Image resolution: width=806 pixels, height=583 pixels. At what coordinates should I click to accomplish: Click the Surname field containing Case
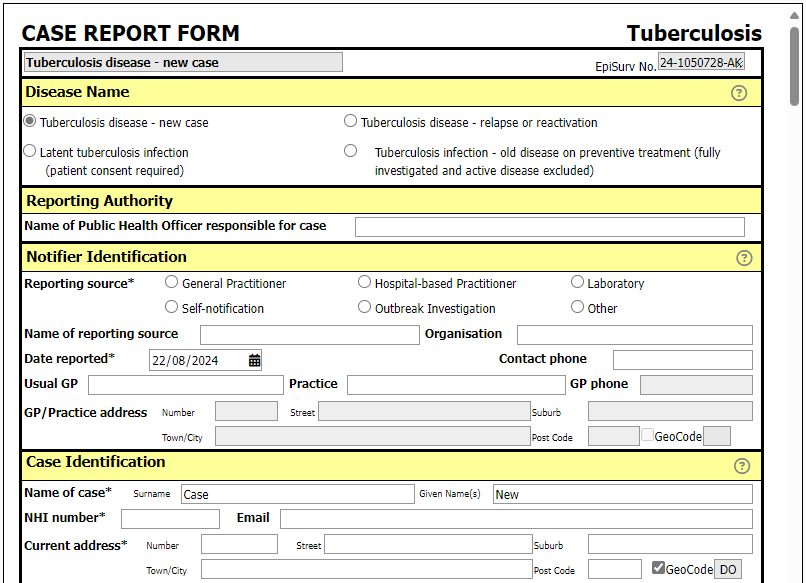point(298,494)
